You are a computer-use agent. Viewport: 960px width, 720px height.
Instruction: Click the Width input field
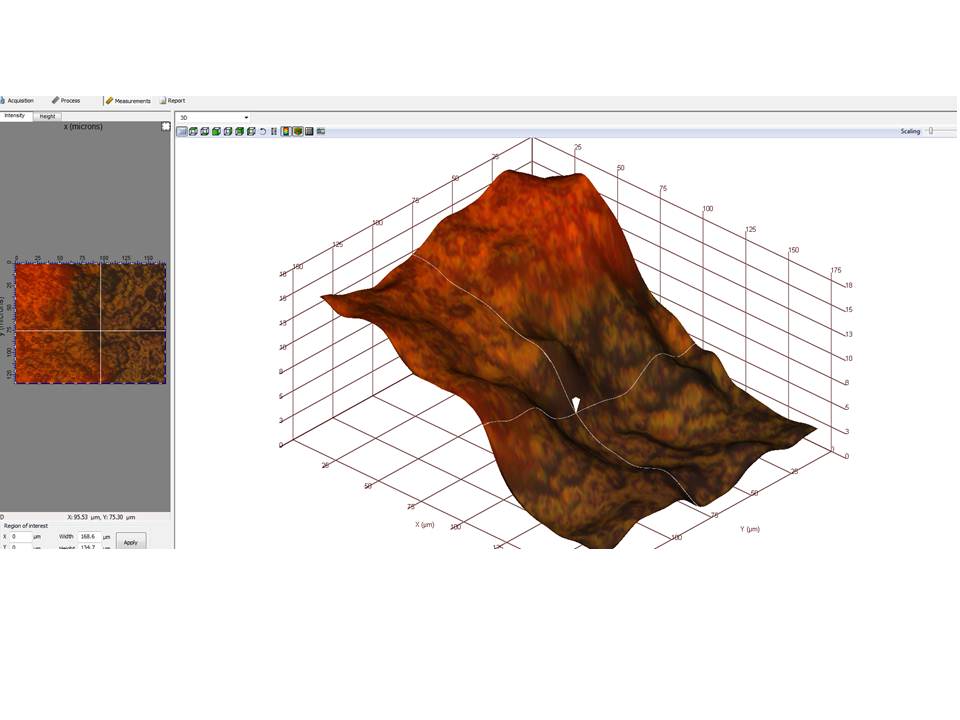(89, 536)
